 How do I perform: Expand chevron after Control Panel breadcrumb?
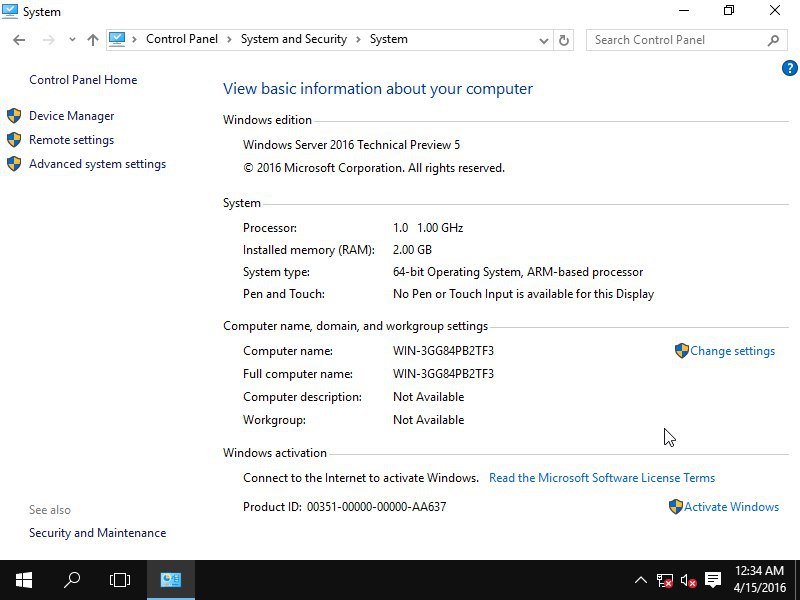pos(230,40)
